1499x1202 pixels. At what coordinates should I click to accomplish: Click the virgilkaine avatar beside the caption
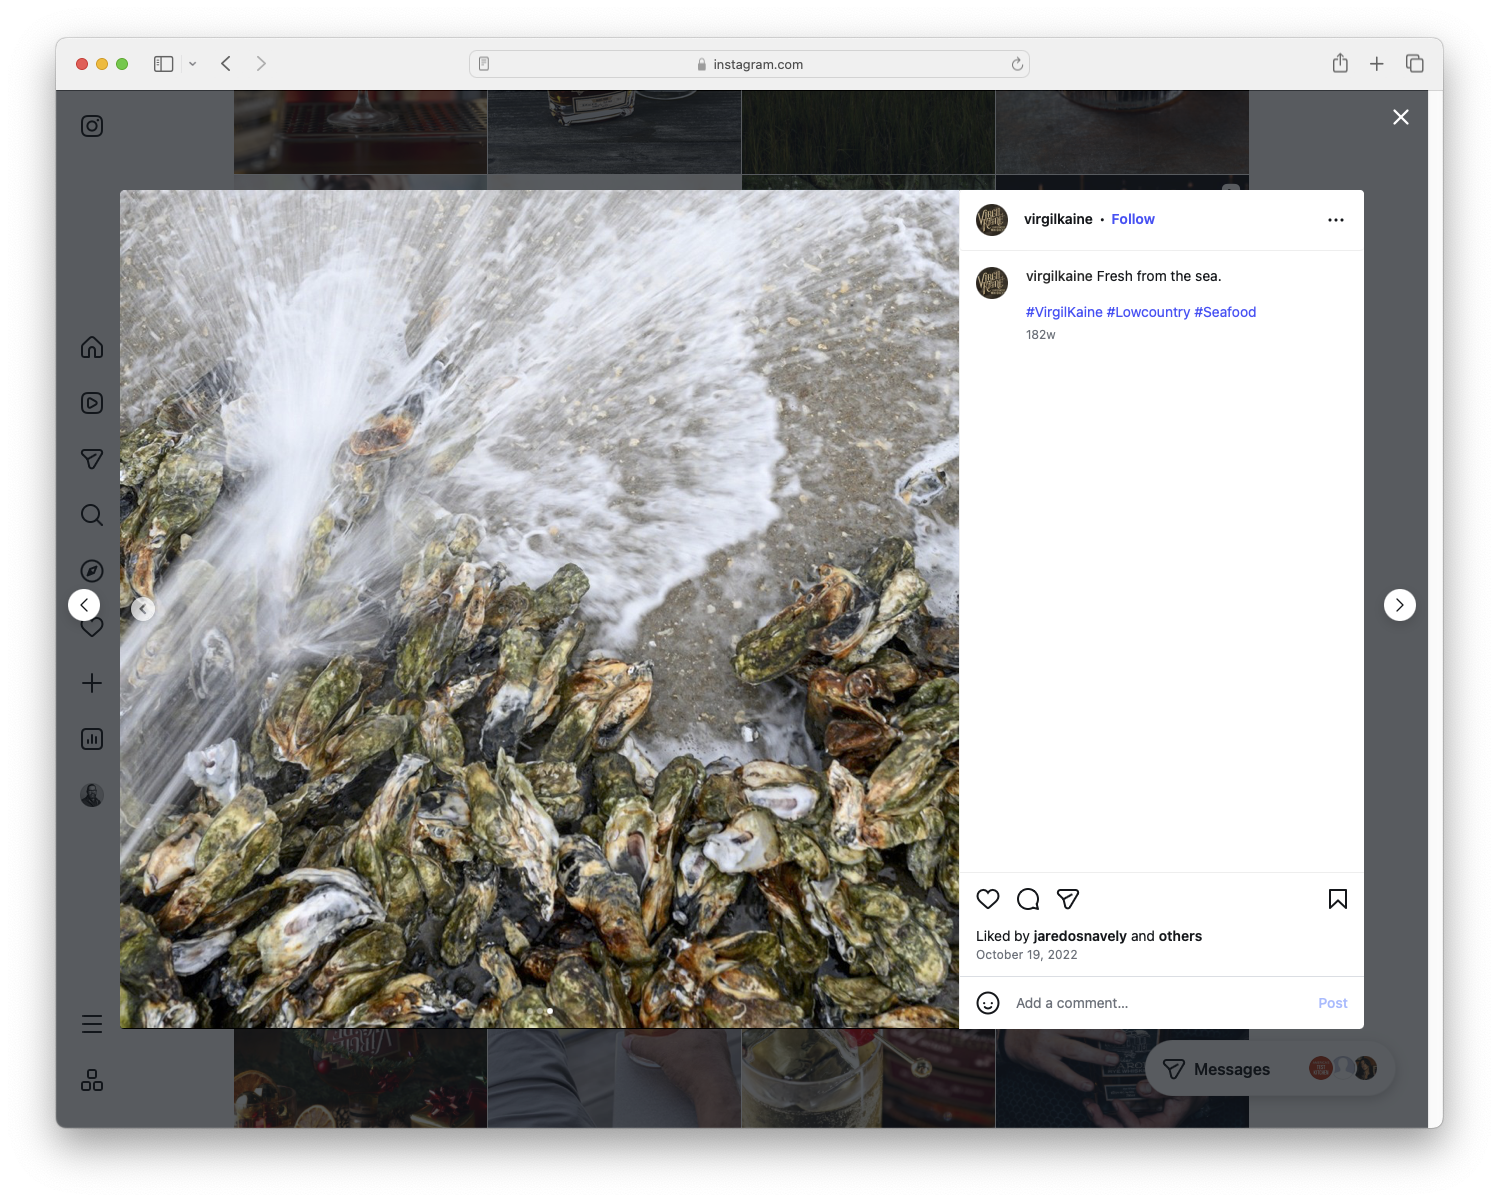pos(992,283)
